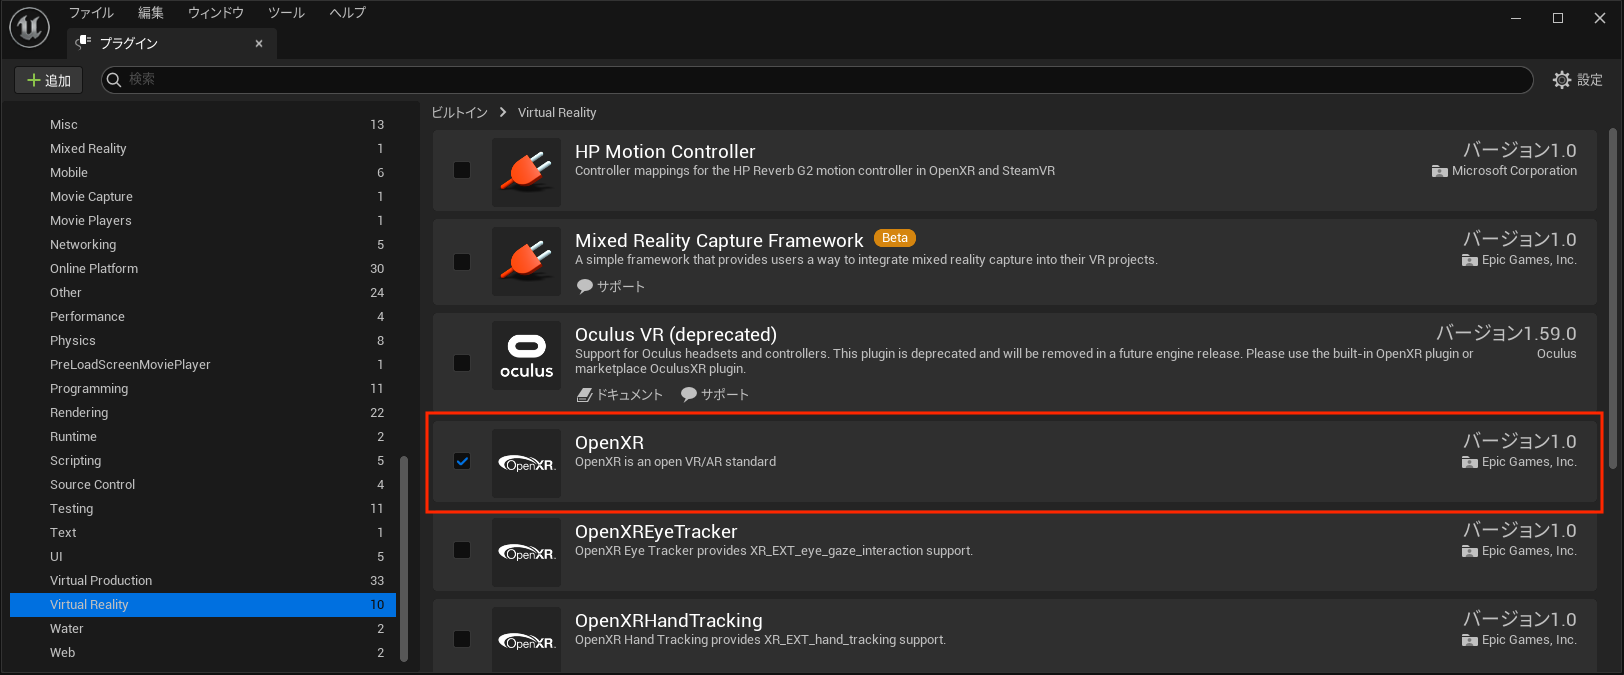
Task: Select the UI category
Action: pos(203,557)
